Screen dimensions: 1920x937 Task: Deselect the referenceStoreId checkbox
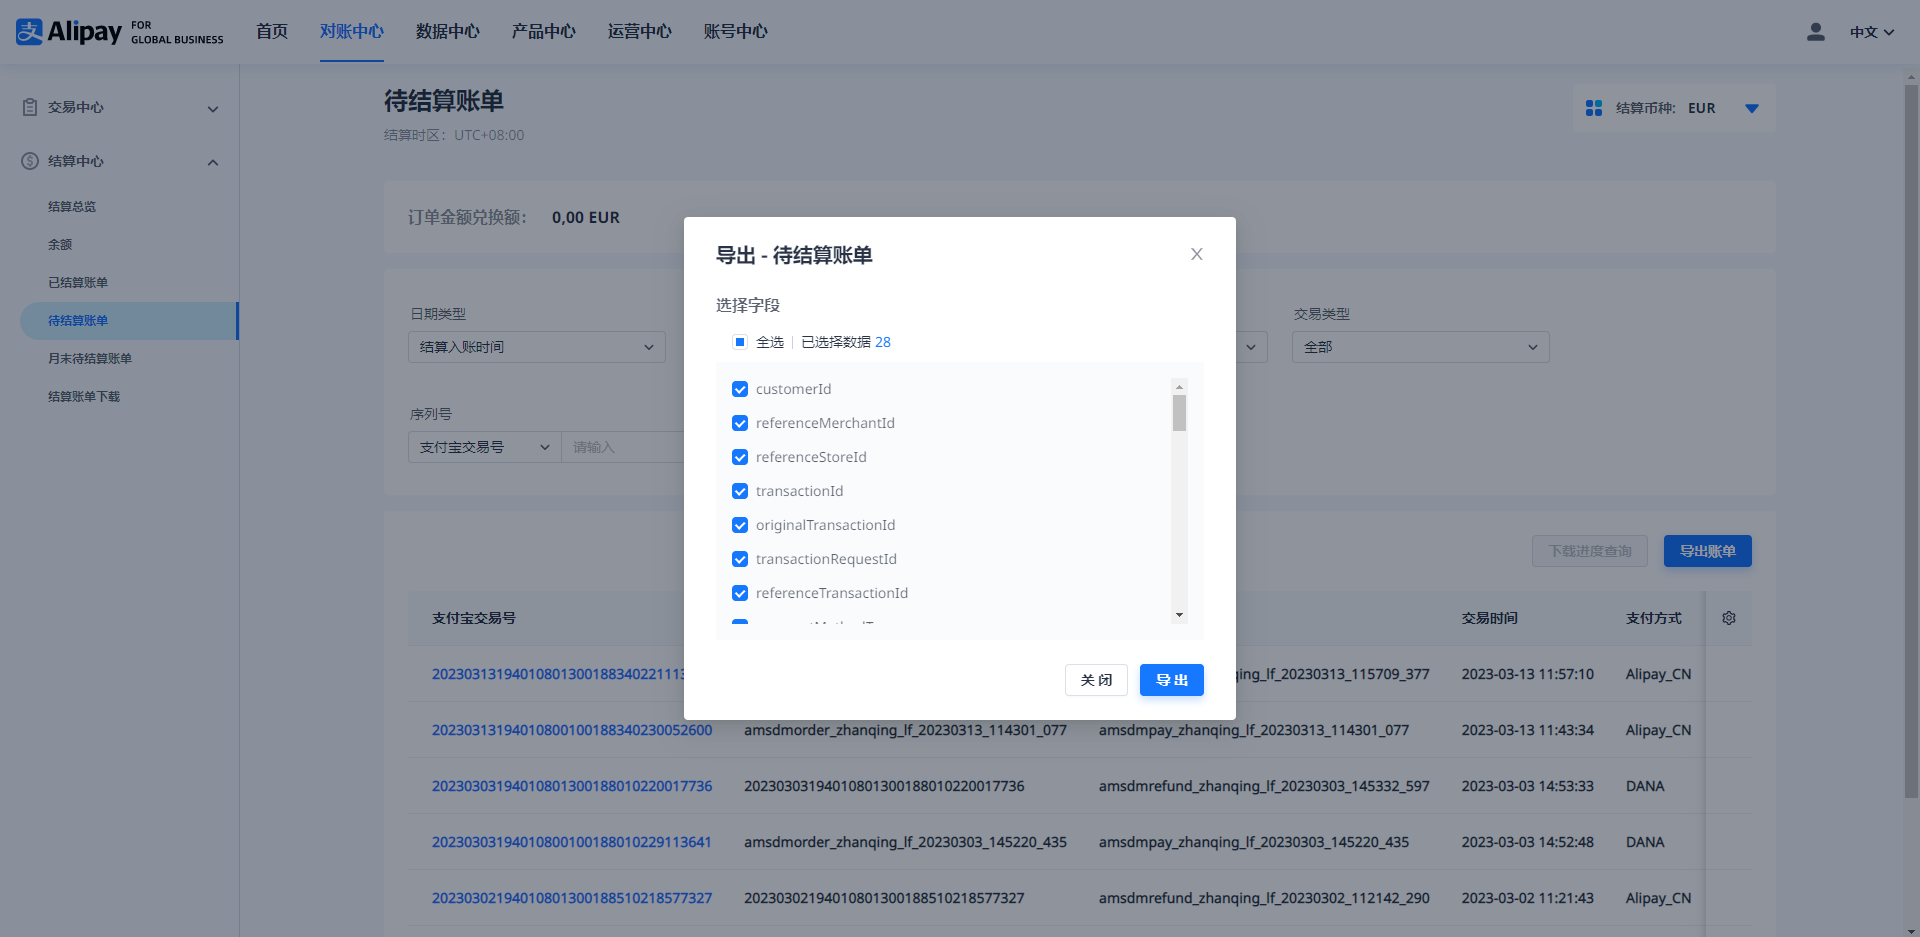pyautogui.click(x=740, y=457)
